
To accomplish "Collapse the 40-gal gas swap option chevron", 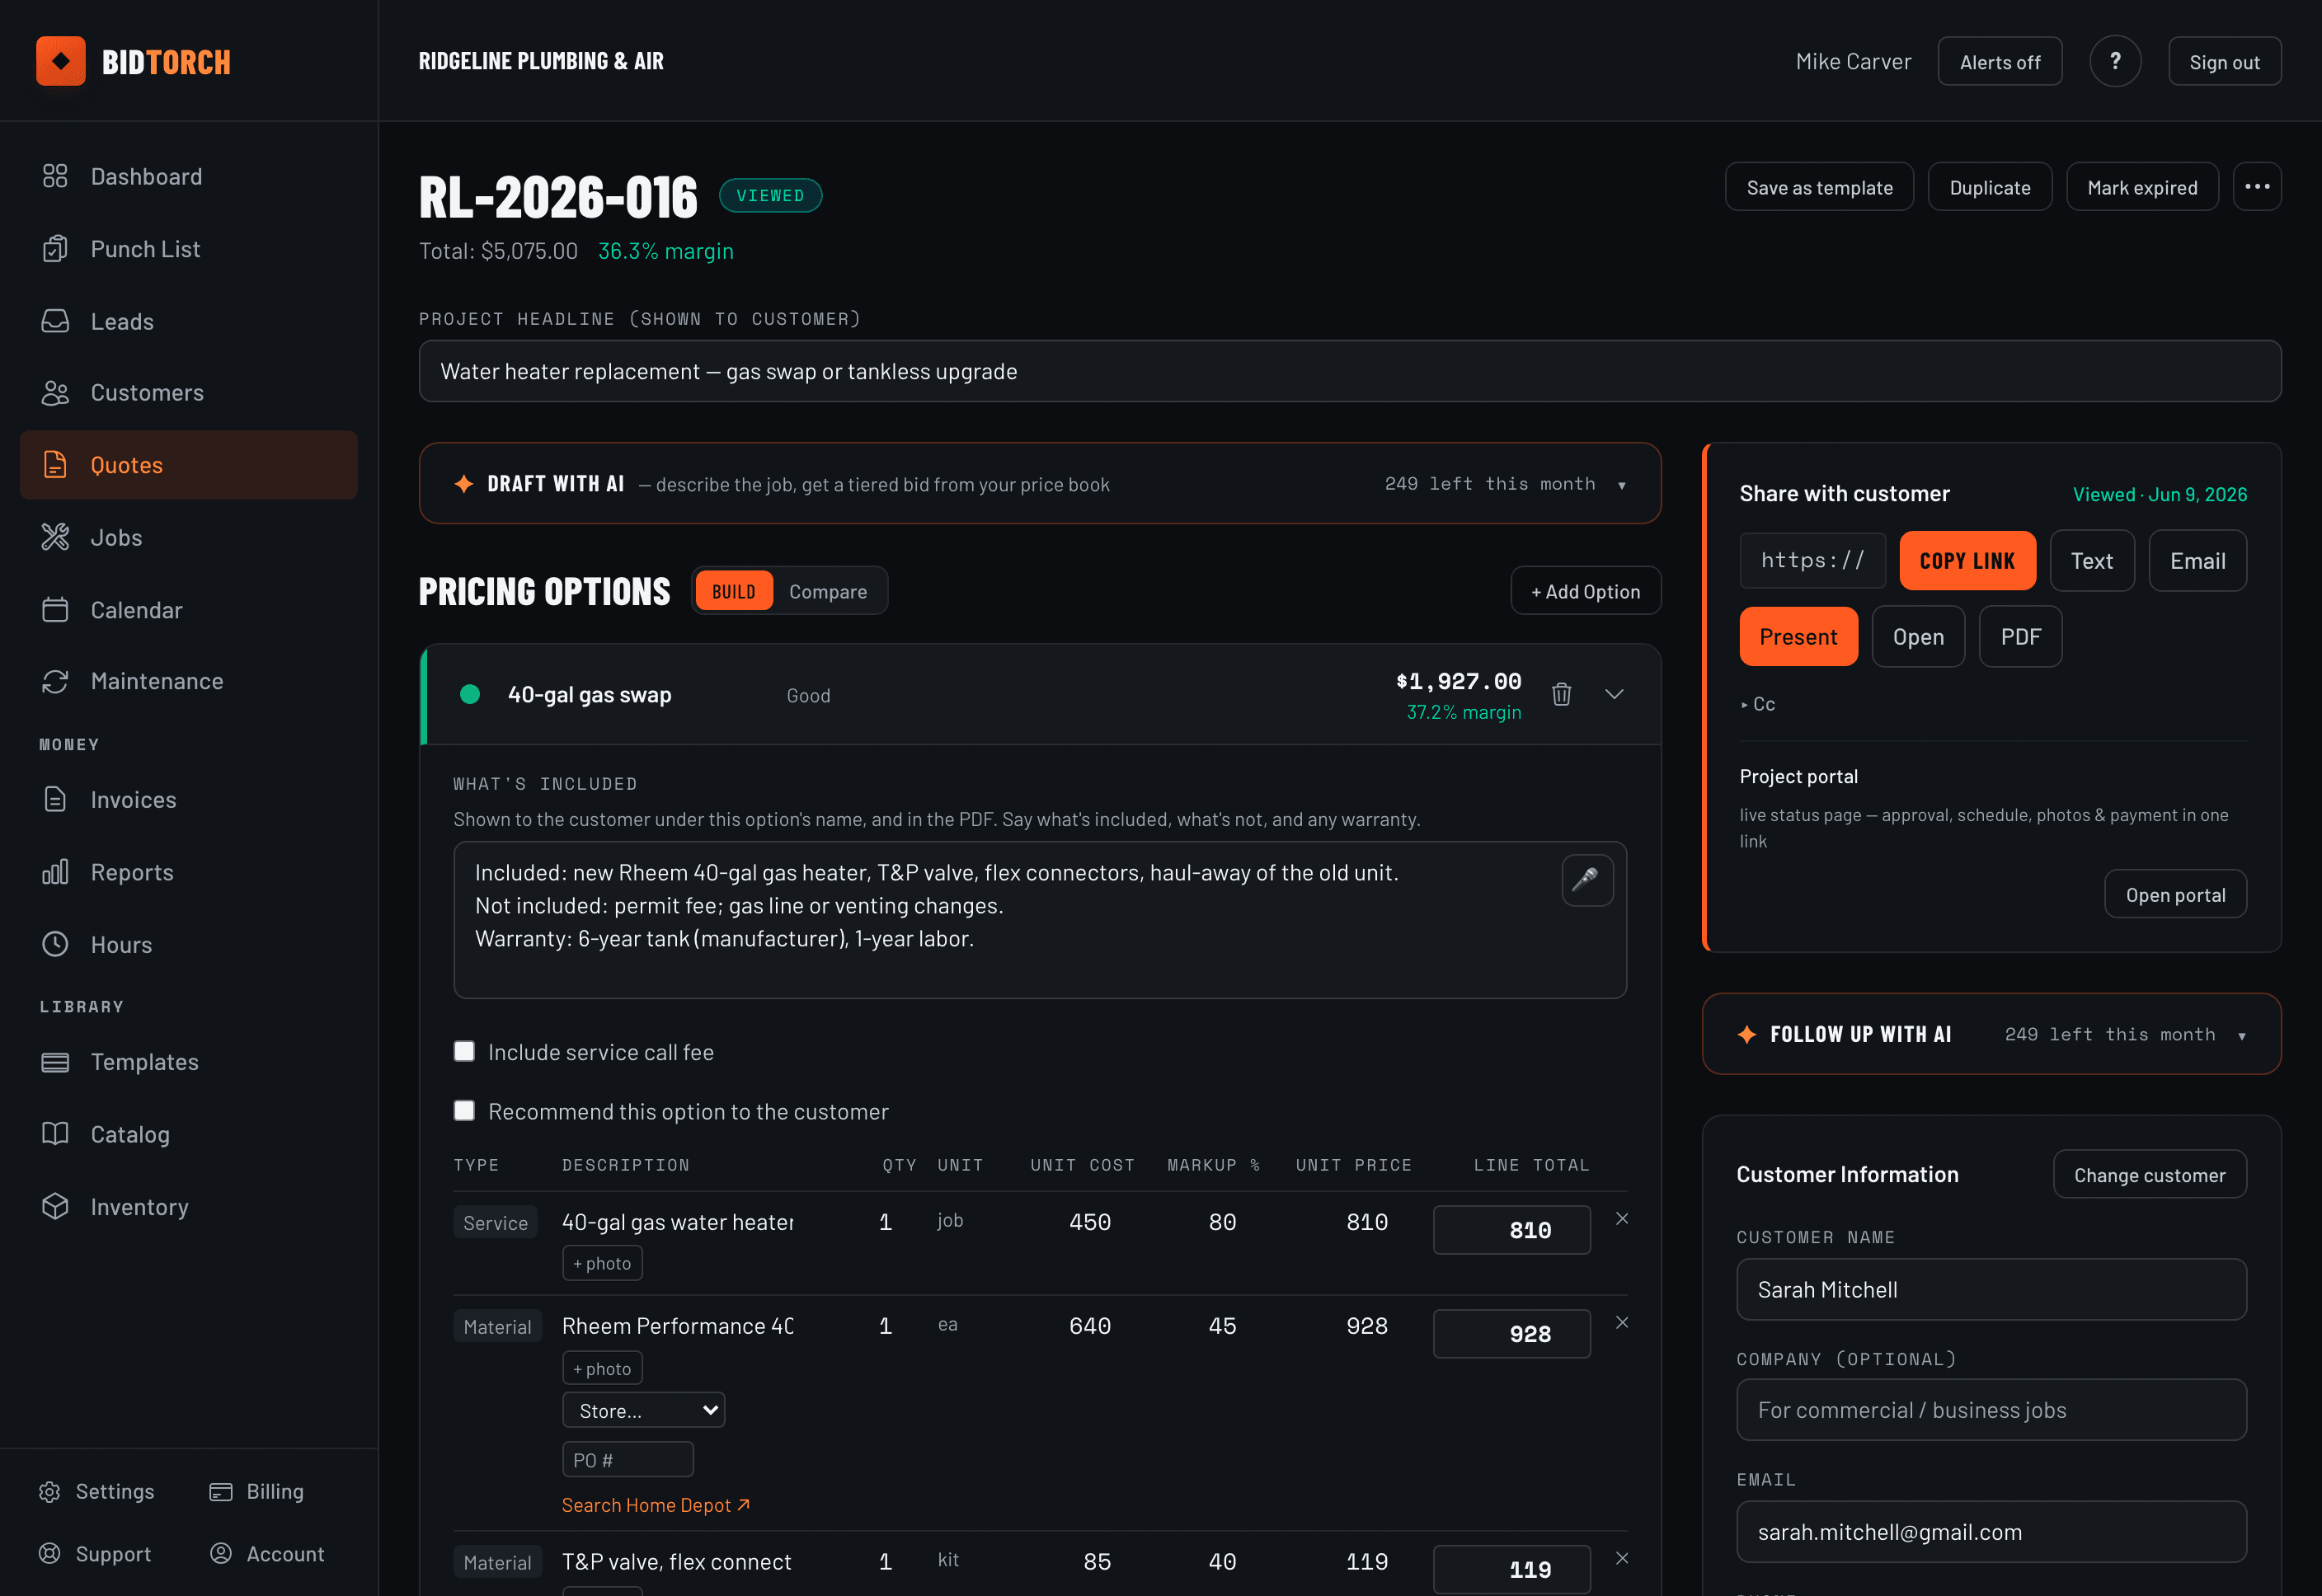I will point(1613,694).
